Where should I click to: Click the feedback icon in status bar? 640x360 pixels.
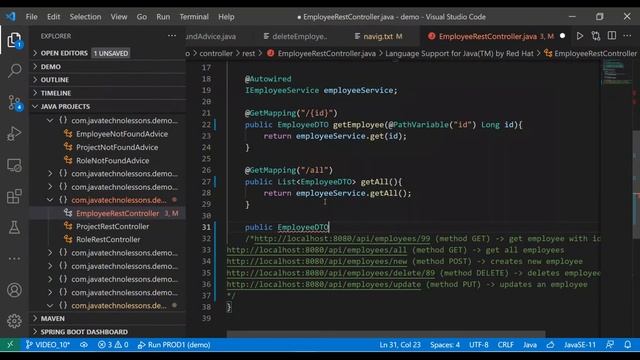click(x=610, y=345)
